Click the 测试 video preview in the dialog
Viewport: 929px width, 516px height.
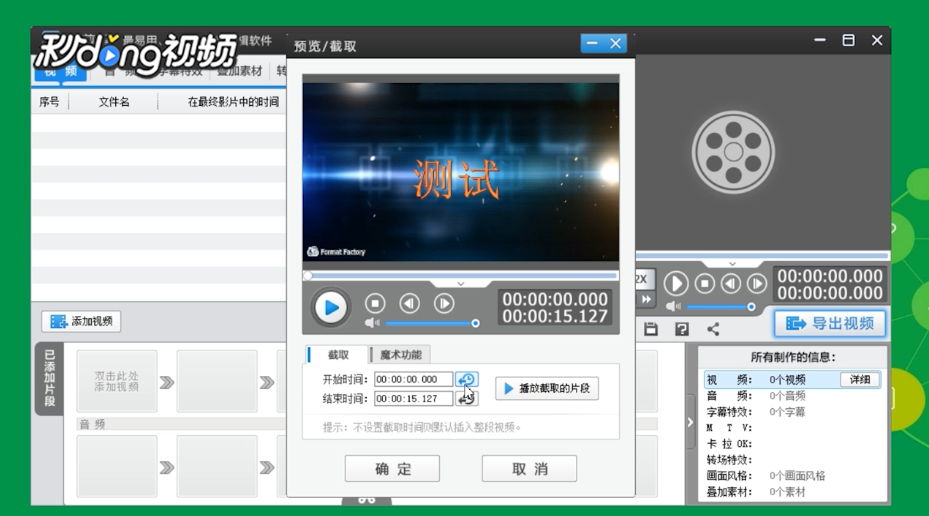click(x=461, y=172)
